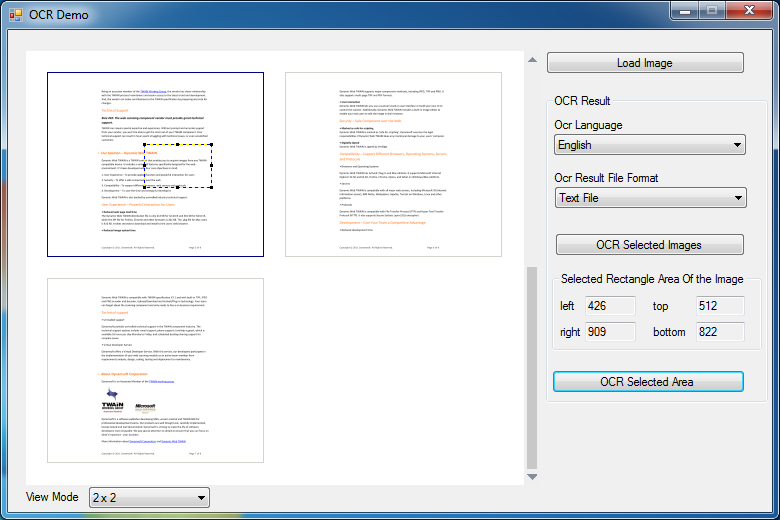Expand the Ocr Result File Format combo box
780x520 pixels.
click(x=650, y=198)
